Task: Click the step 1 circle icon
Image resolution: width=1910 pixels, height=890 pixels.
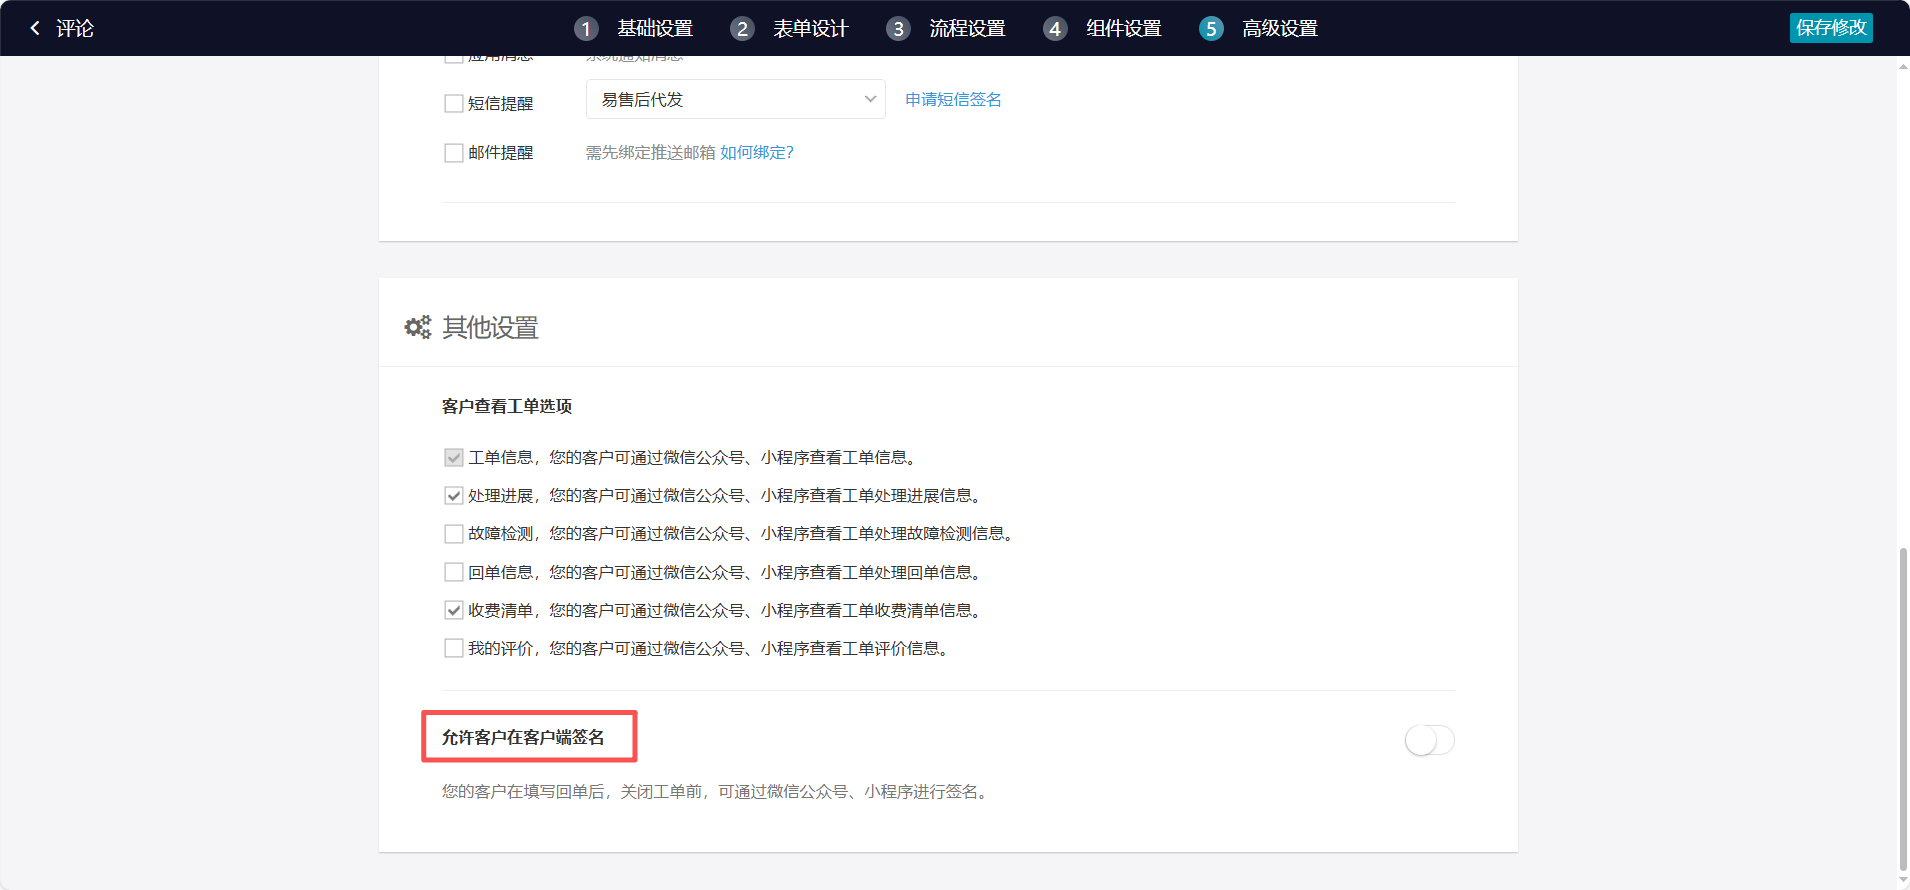Action: point(586,29)
